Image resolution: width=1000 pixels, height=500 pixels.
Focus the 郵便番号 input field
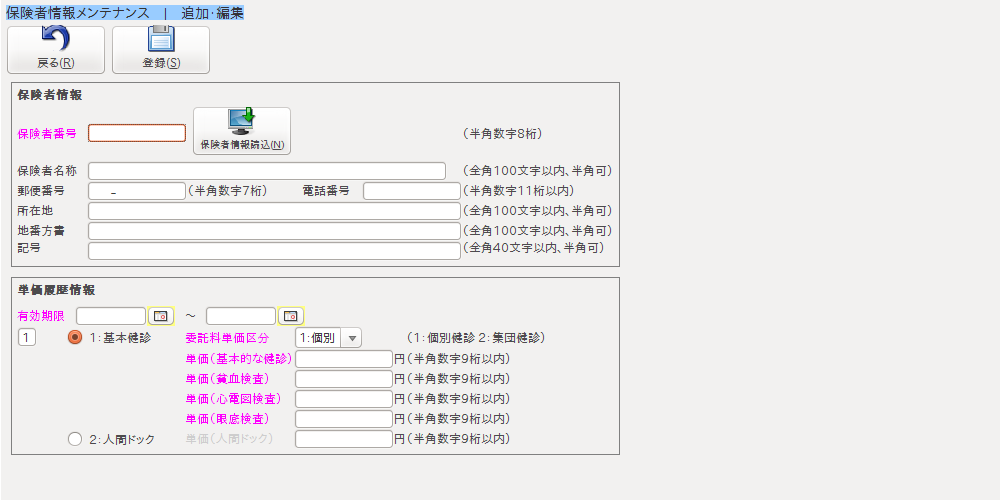coord(136,191)
